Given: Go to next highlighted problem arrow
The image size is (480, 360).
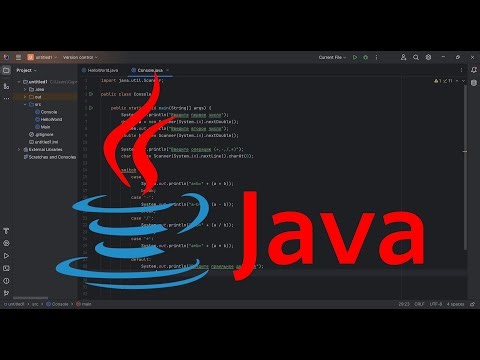Looking at the screenshot, I should point(463,81).
